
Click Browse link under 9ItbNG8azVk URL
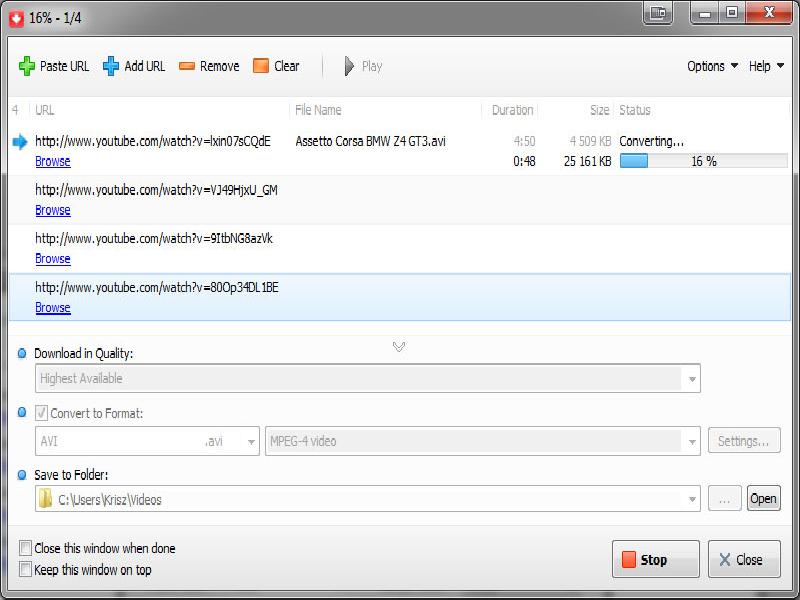(x=53, y=259)
